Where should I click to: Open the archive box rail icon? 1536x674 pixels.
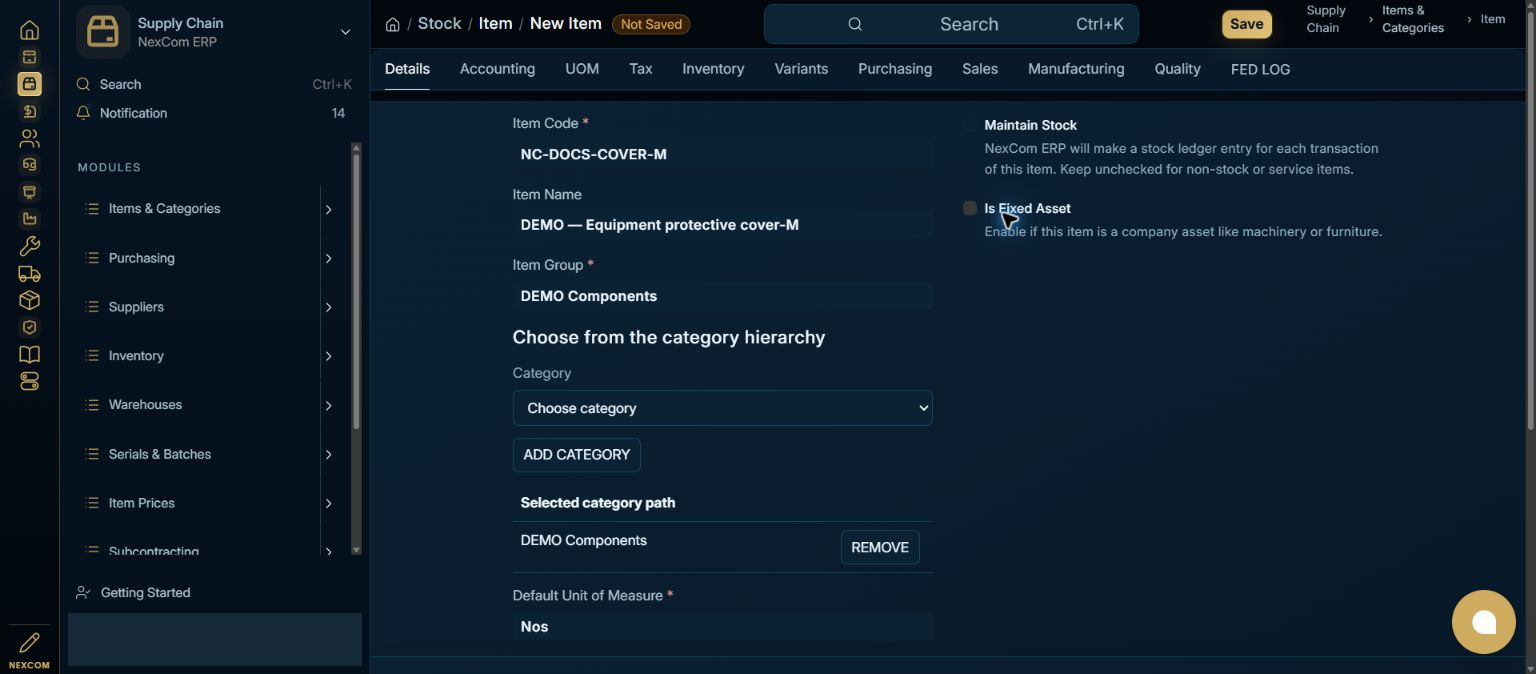[x=29, y=57]
